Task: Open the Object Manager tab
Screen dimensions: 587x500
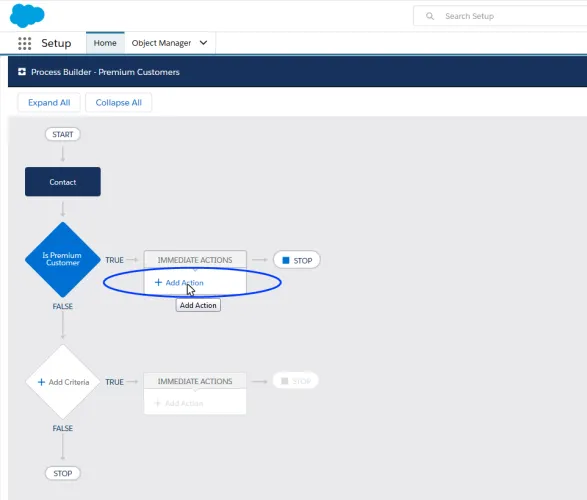Action: tap(161, 43)
